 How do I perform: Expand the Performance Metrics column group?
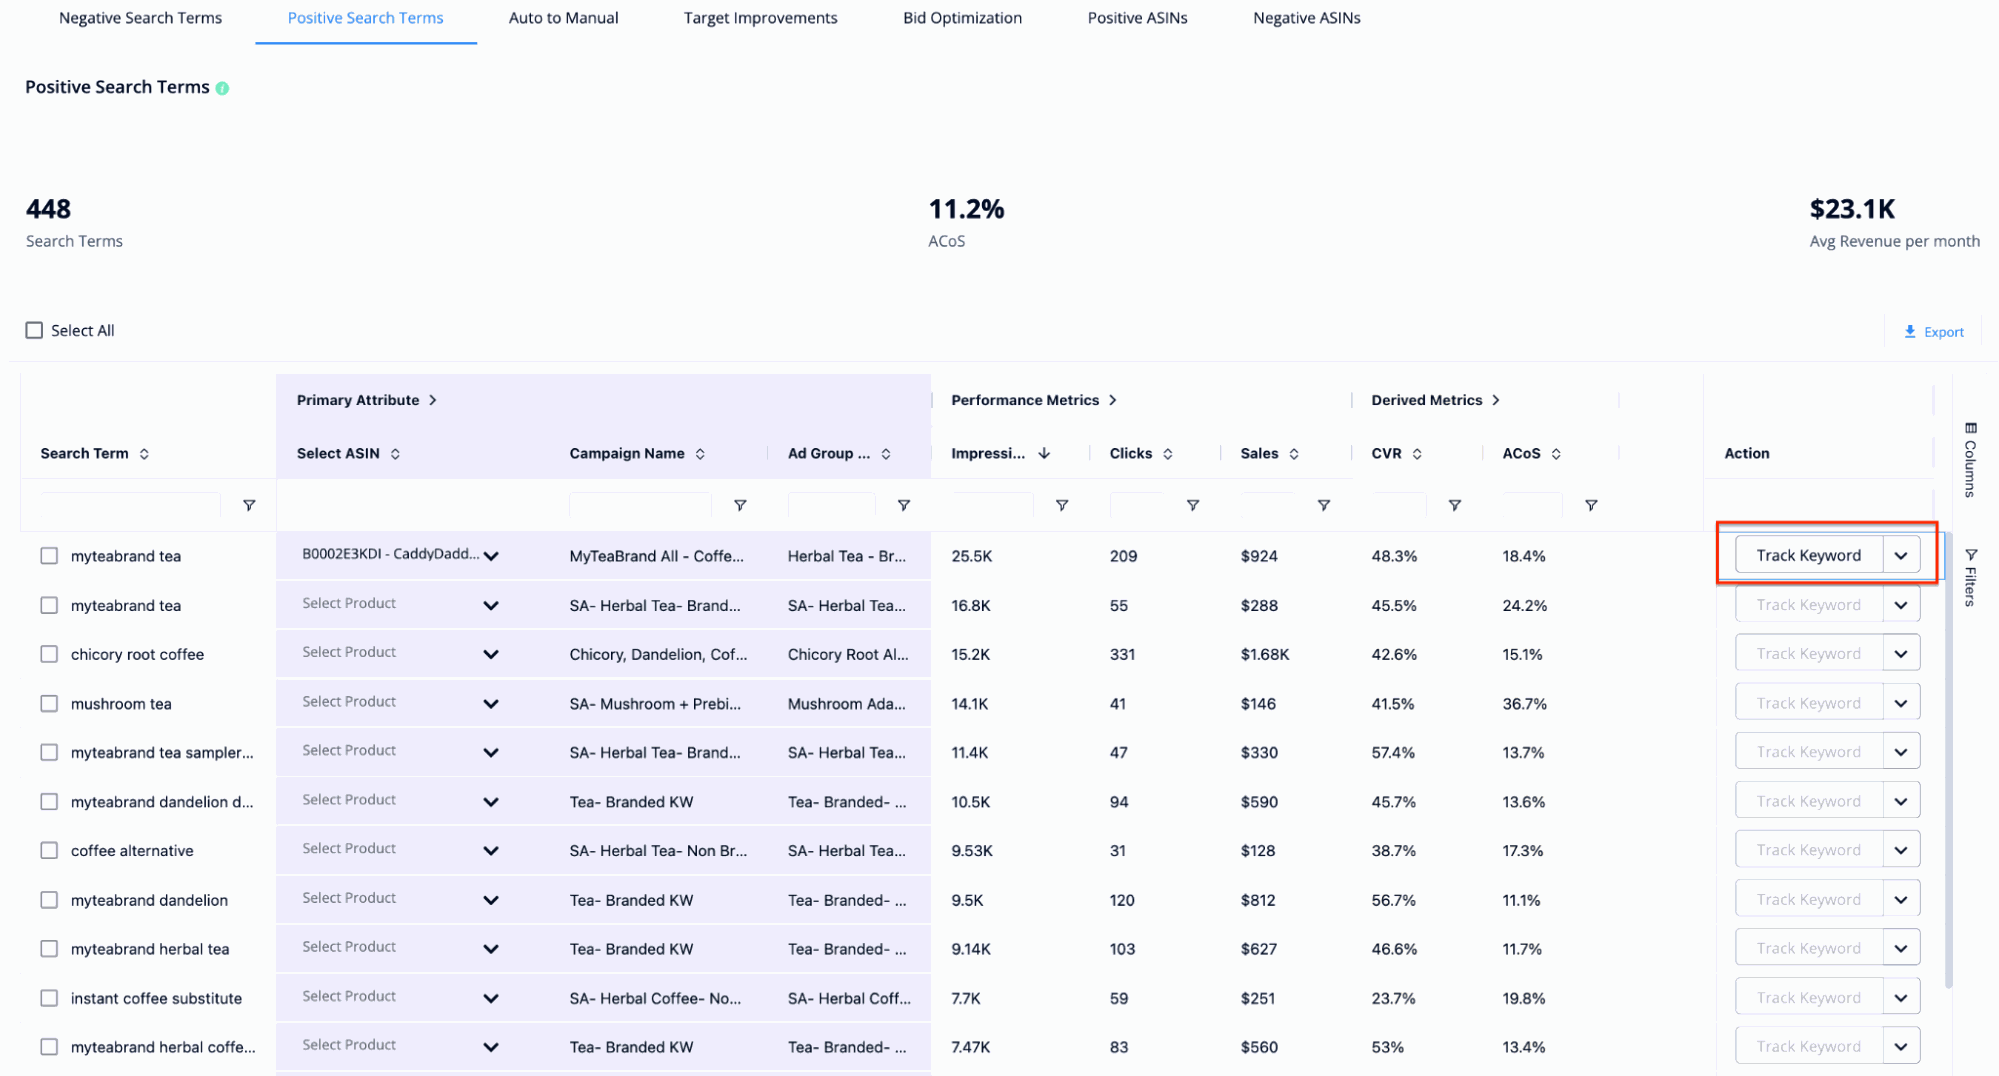coord(1112,400)
